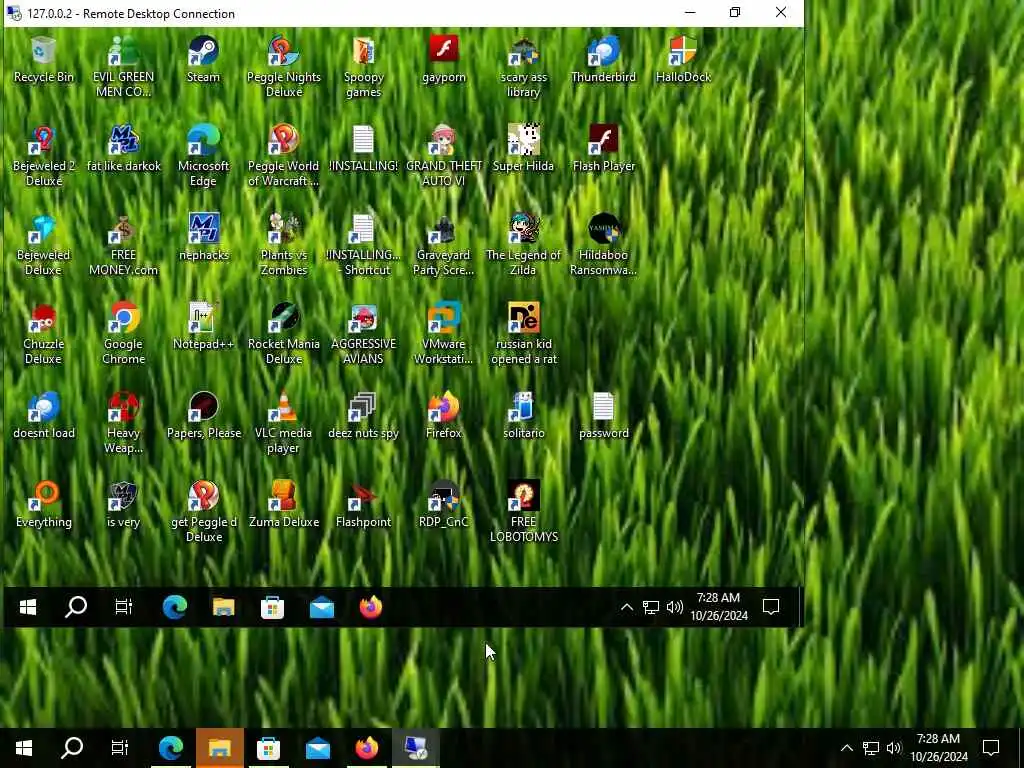The height and width of the screenshot is (768, 1024).
Task: Click the remote session clock showing 7:28 AM
Action: (718, 607)
